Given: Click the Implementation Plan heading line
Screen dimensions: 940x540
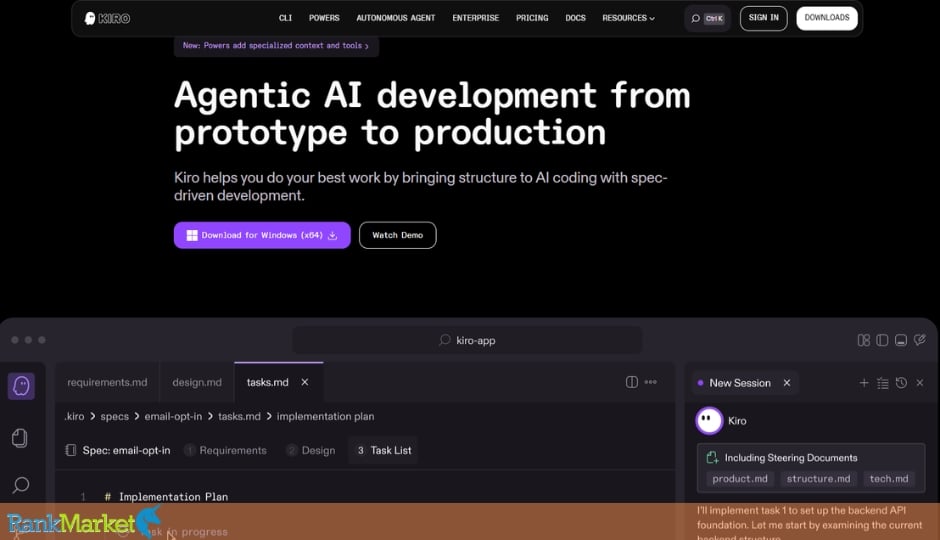Looking at the screenshot, I should [173, 497].
